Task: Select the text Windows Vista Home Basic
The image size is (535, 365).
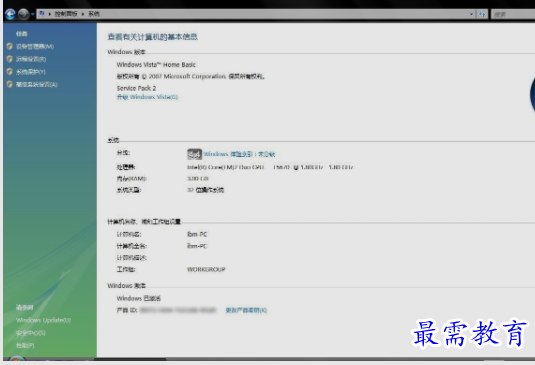Action: (x=156, y=64)
